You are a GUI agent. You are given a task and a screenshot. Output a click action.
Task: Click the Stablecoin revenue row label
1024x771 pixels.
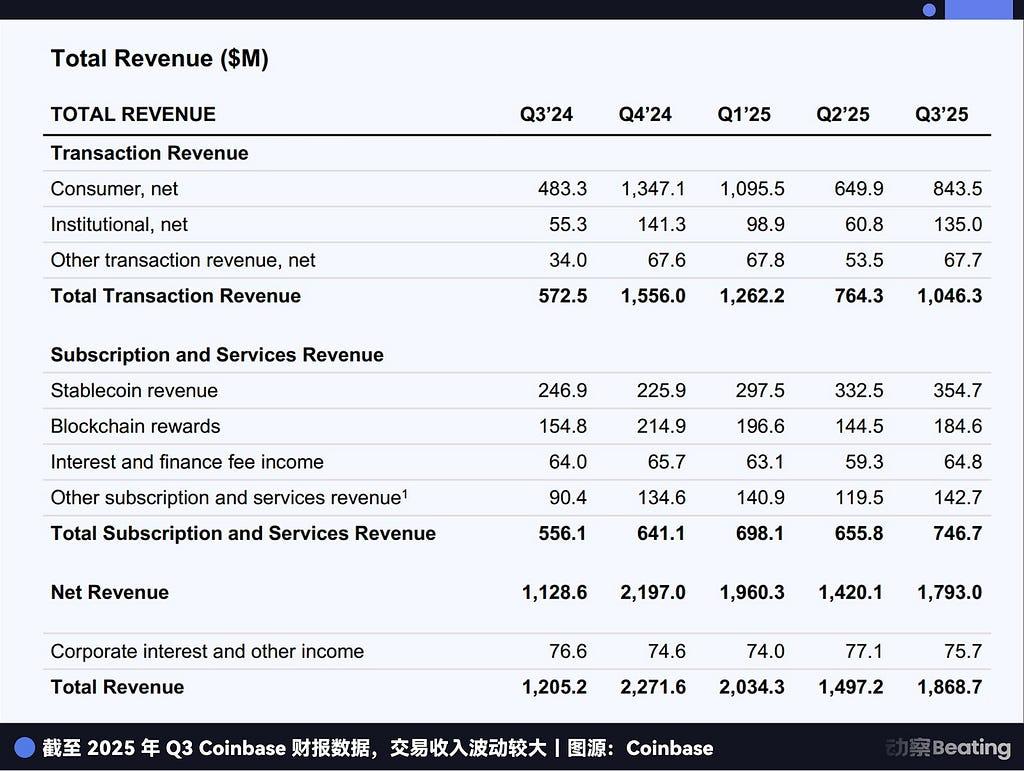coord(134,391)
